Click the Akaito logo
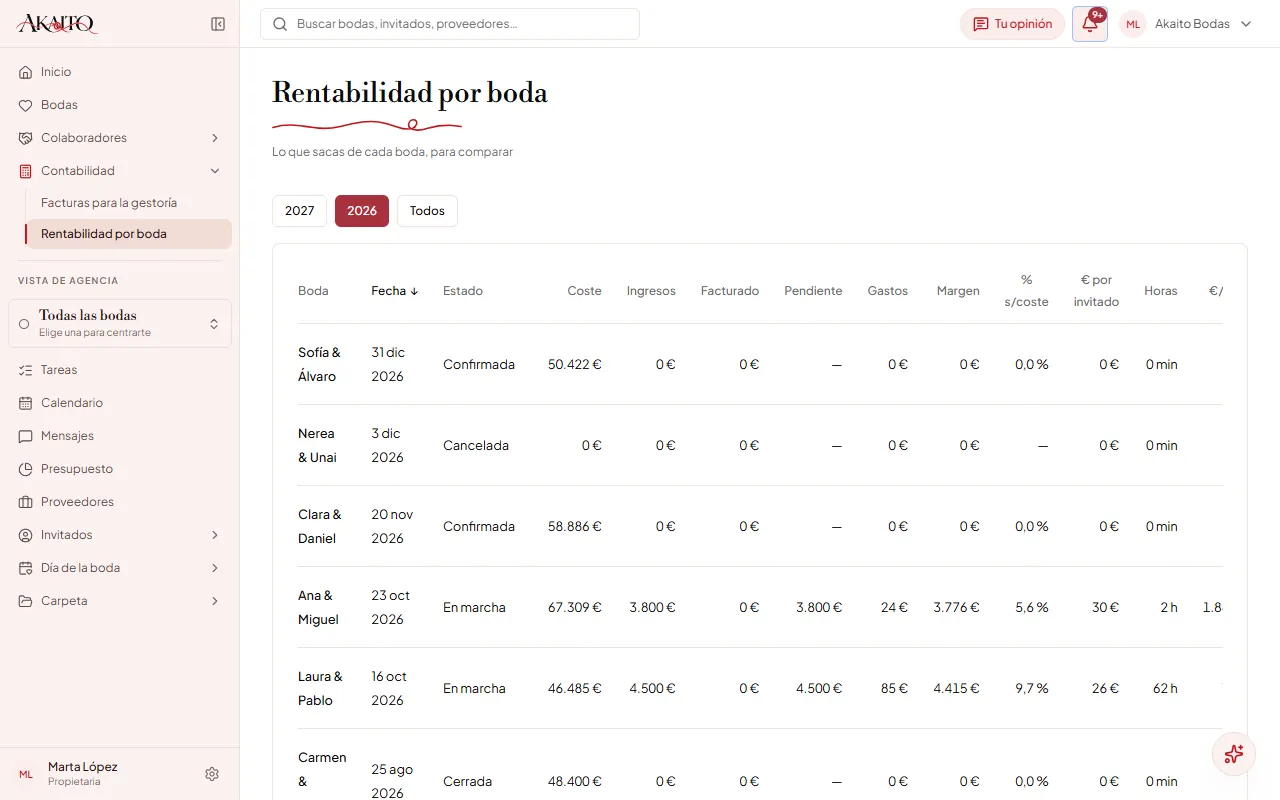 coord(58,24)
